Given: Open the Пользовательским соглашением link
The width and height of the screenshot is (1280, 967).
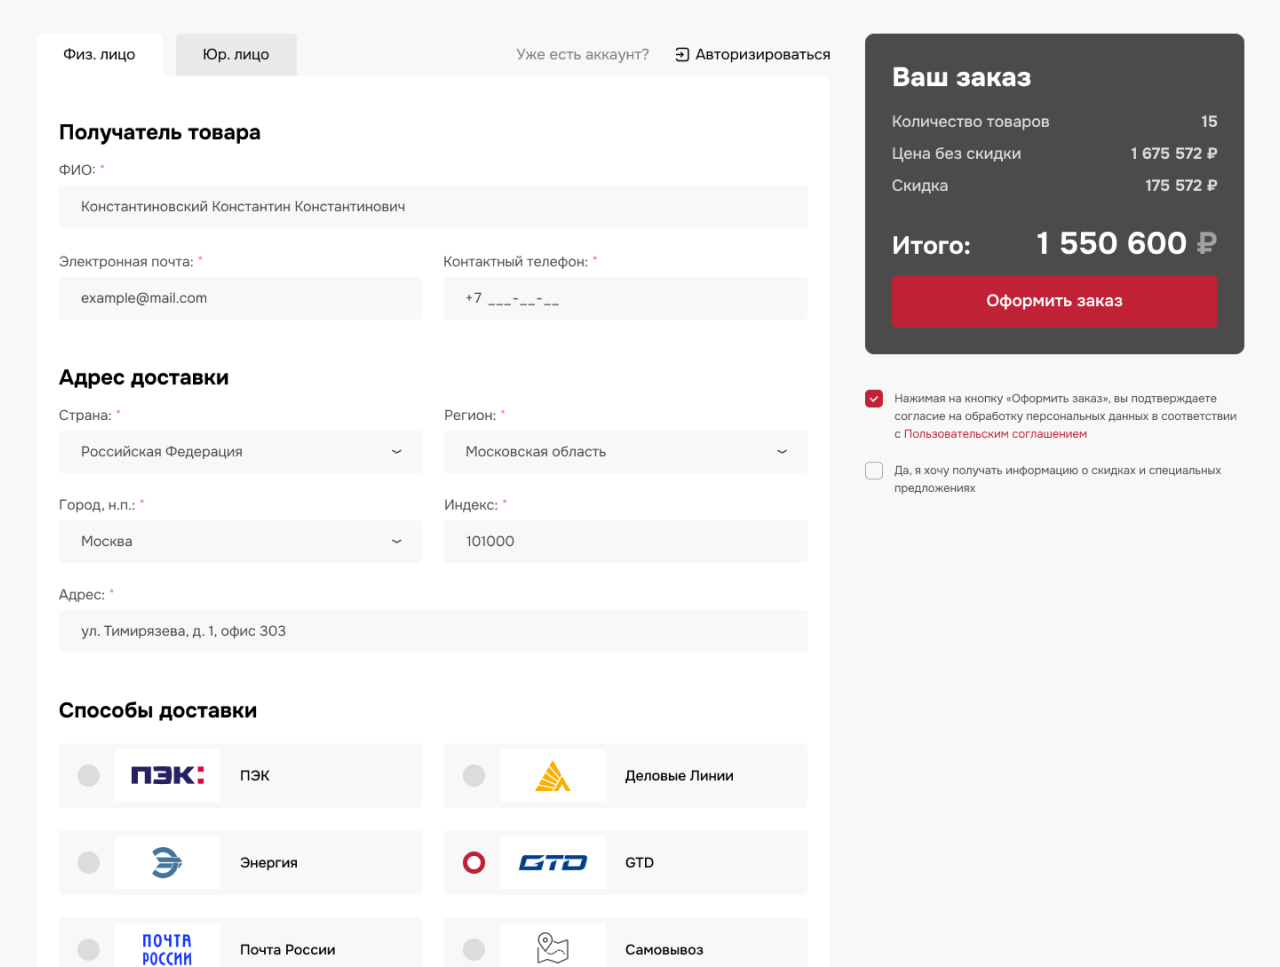Looking at the screenshot, I should coord(995,434).
